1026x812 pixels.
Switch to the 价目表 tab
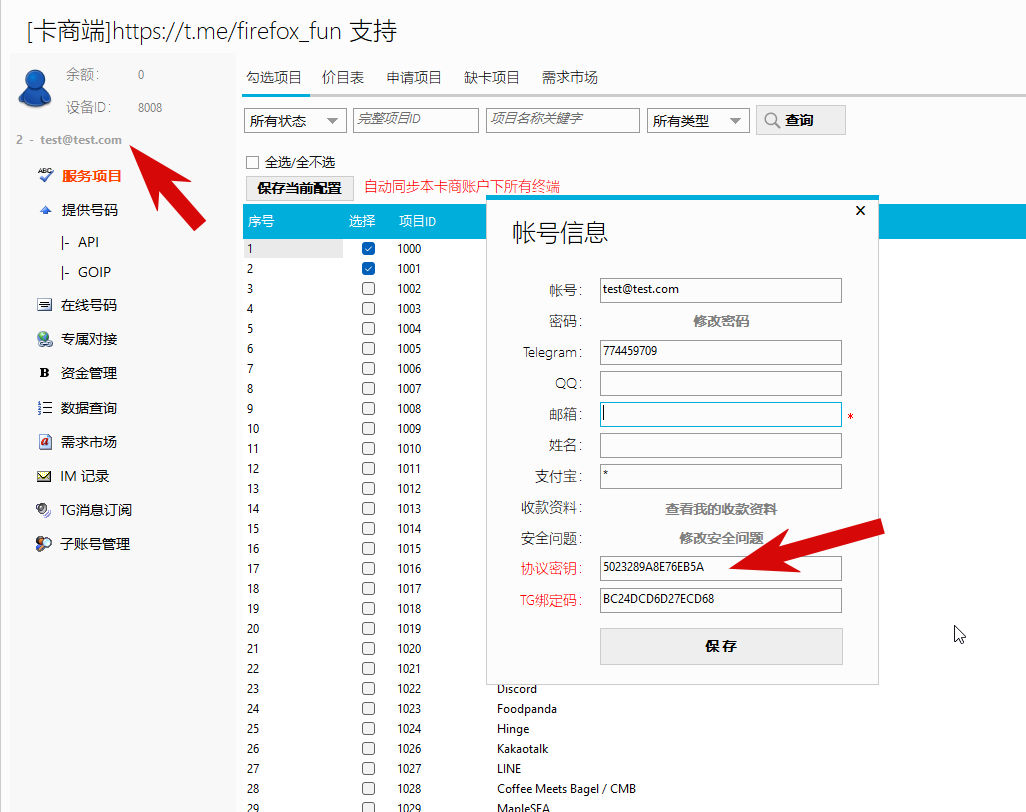(343, 77)
